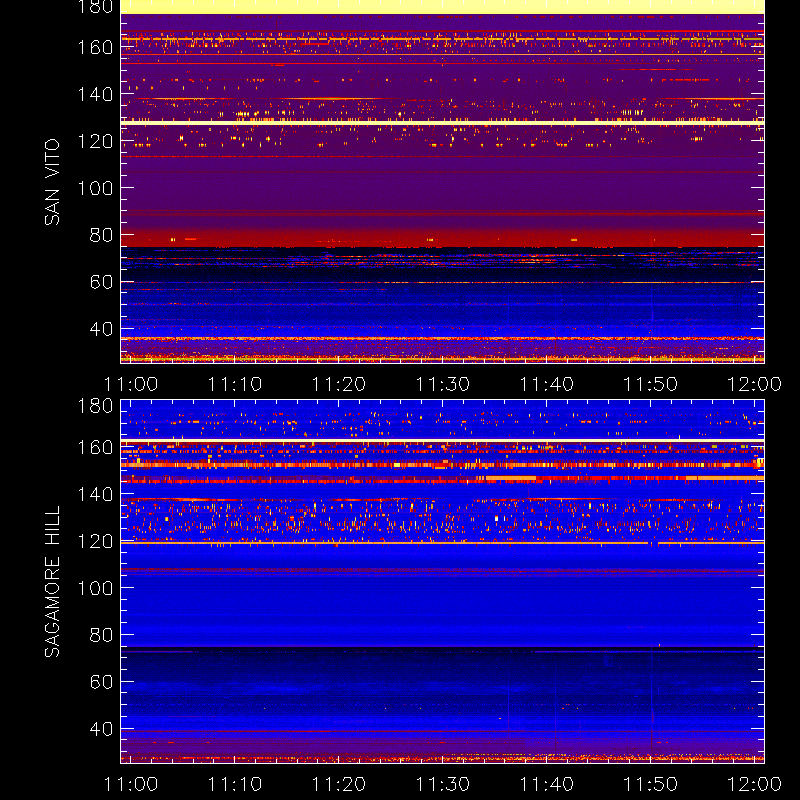
Task: Choose the 11:50 time label under Sagamore Hill plot
Action: [651, 784]
